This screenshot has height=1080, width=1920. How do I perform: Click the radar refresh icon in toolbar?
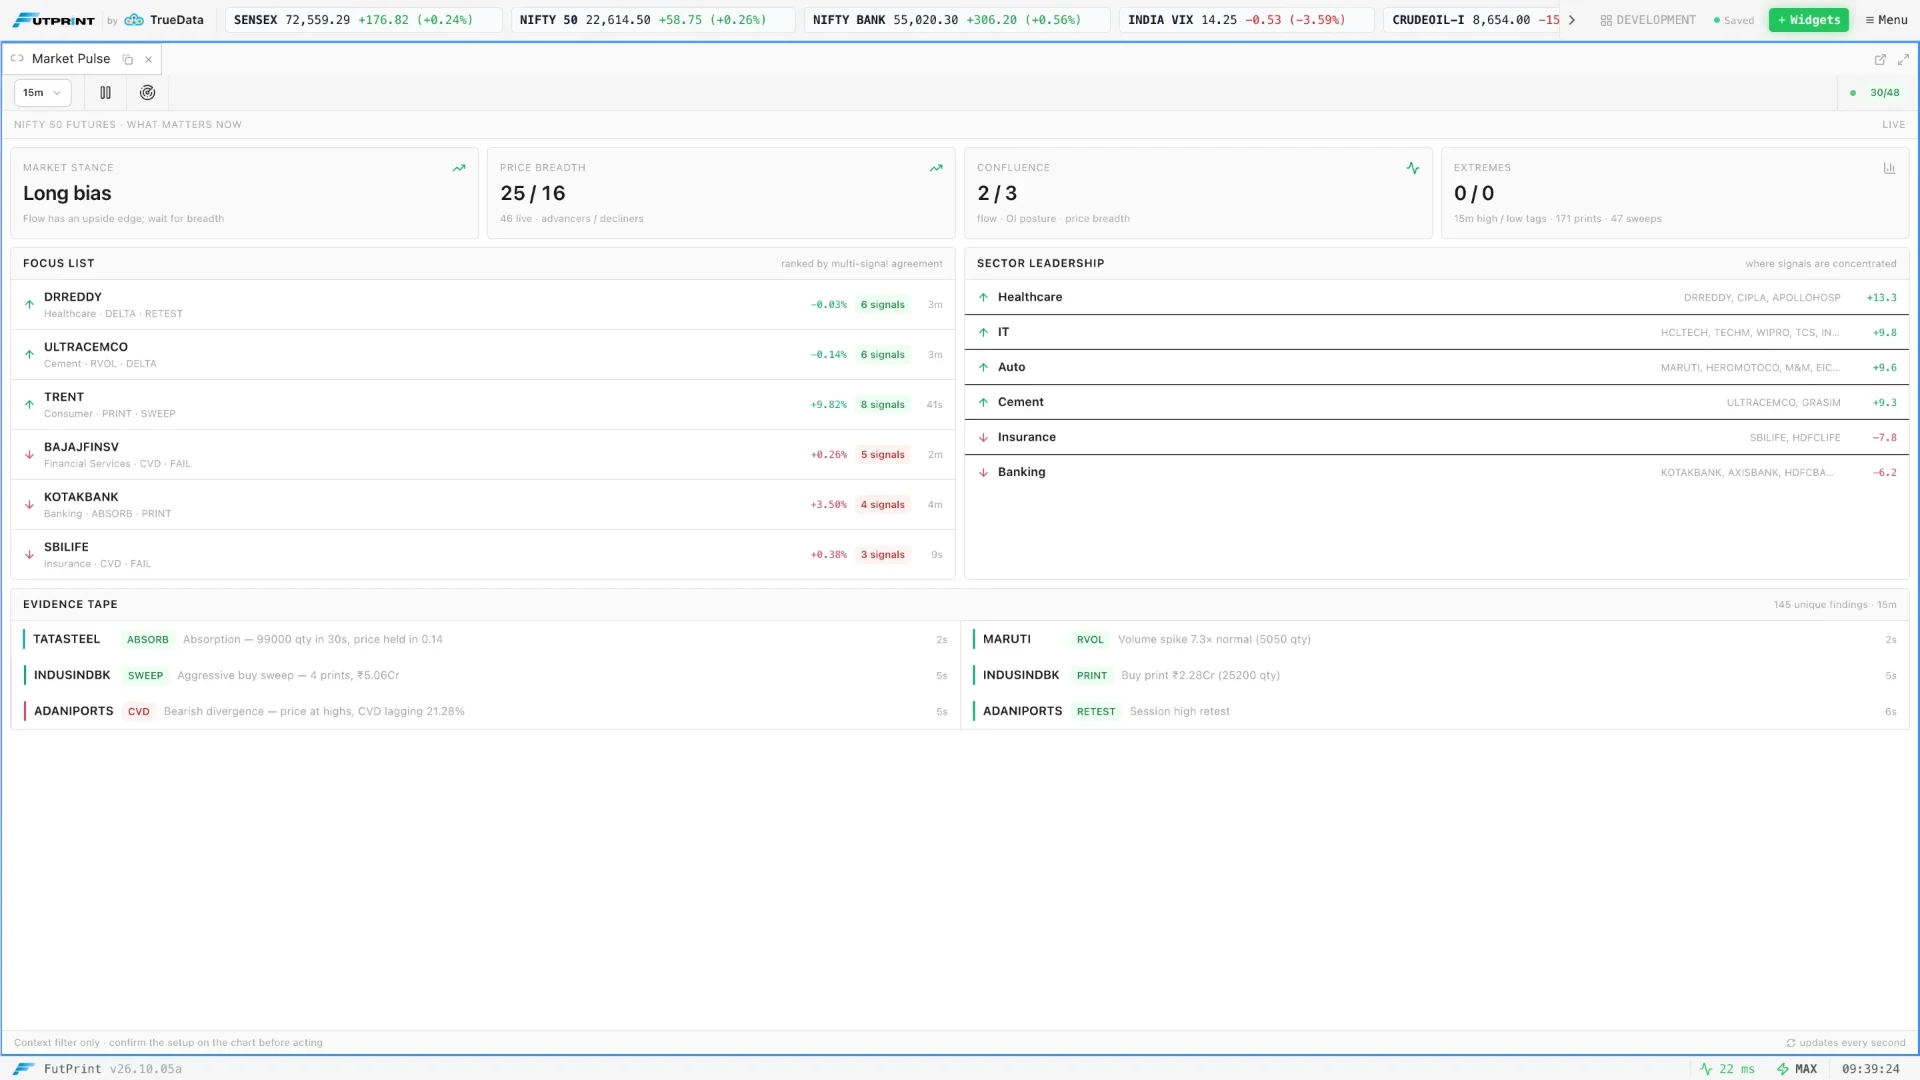[147, 93]
